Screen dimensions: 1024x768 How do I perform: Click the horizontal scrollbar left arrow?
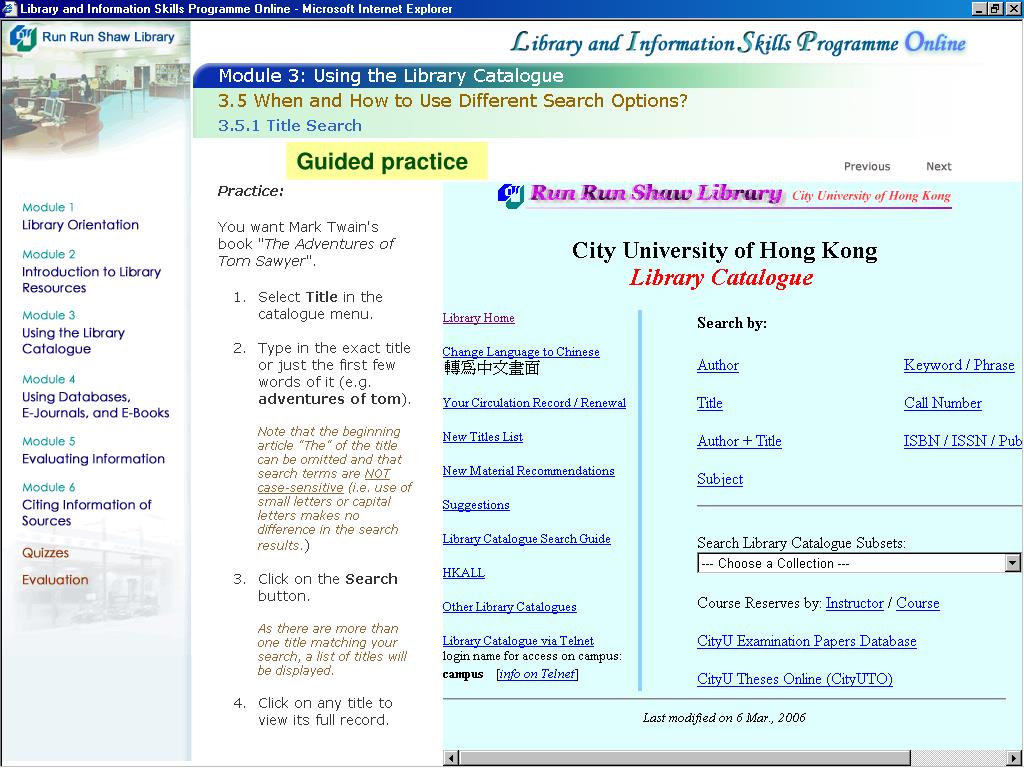pyautogui.click(x=451, y=758)
